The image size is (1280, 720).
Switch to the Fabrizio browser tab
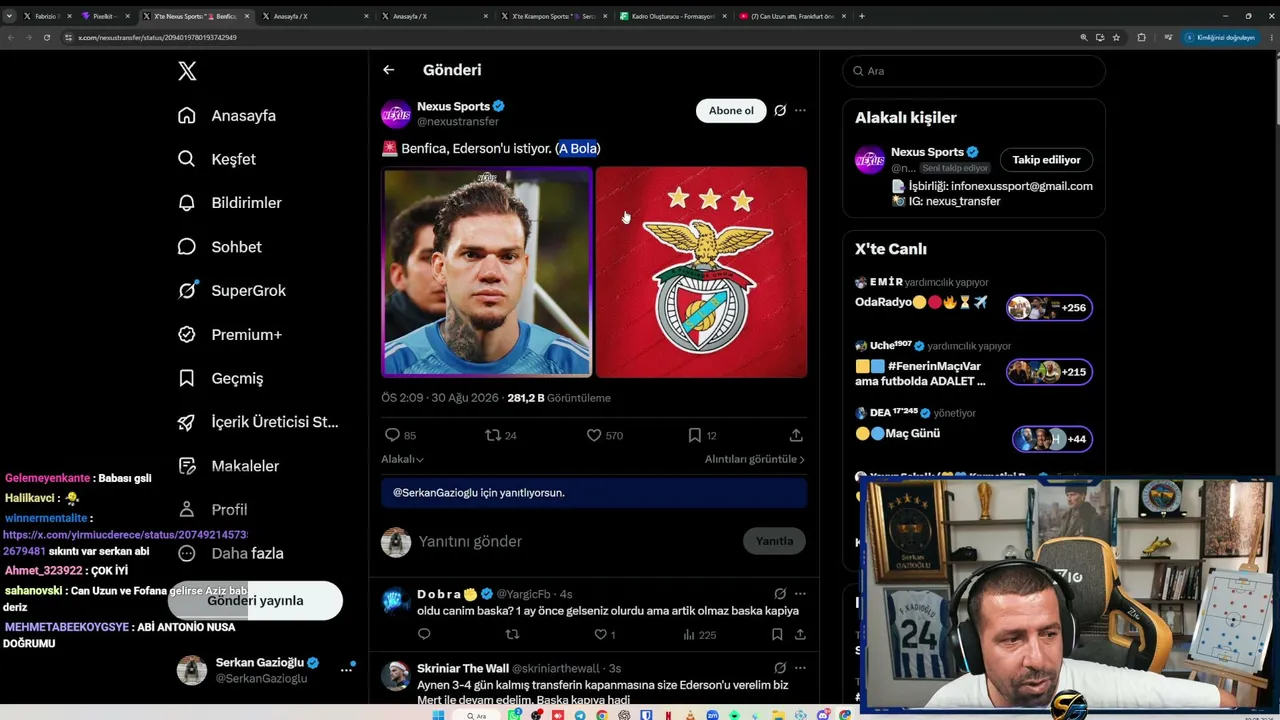(47, 16)
